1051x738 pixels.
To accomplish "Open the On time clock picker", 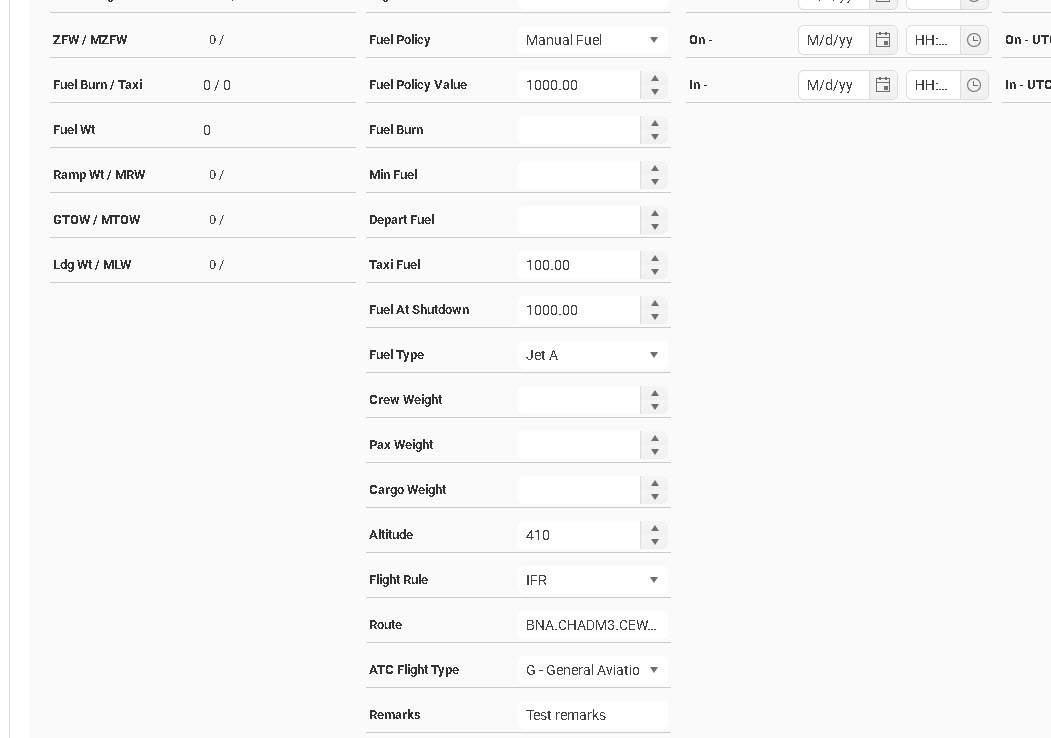I will coord(974,40).
